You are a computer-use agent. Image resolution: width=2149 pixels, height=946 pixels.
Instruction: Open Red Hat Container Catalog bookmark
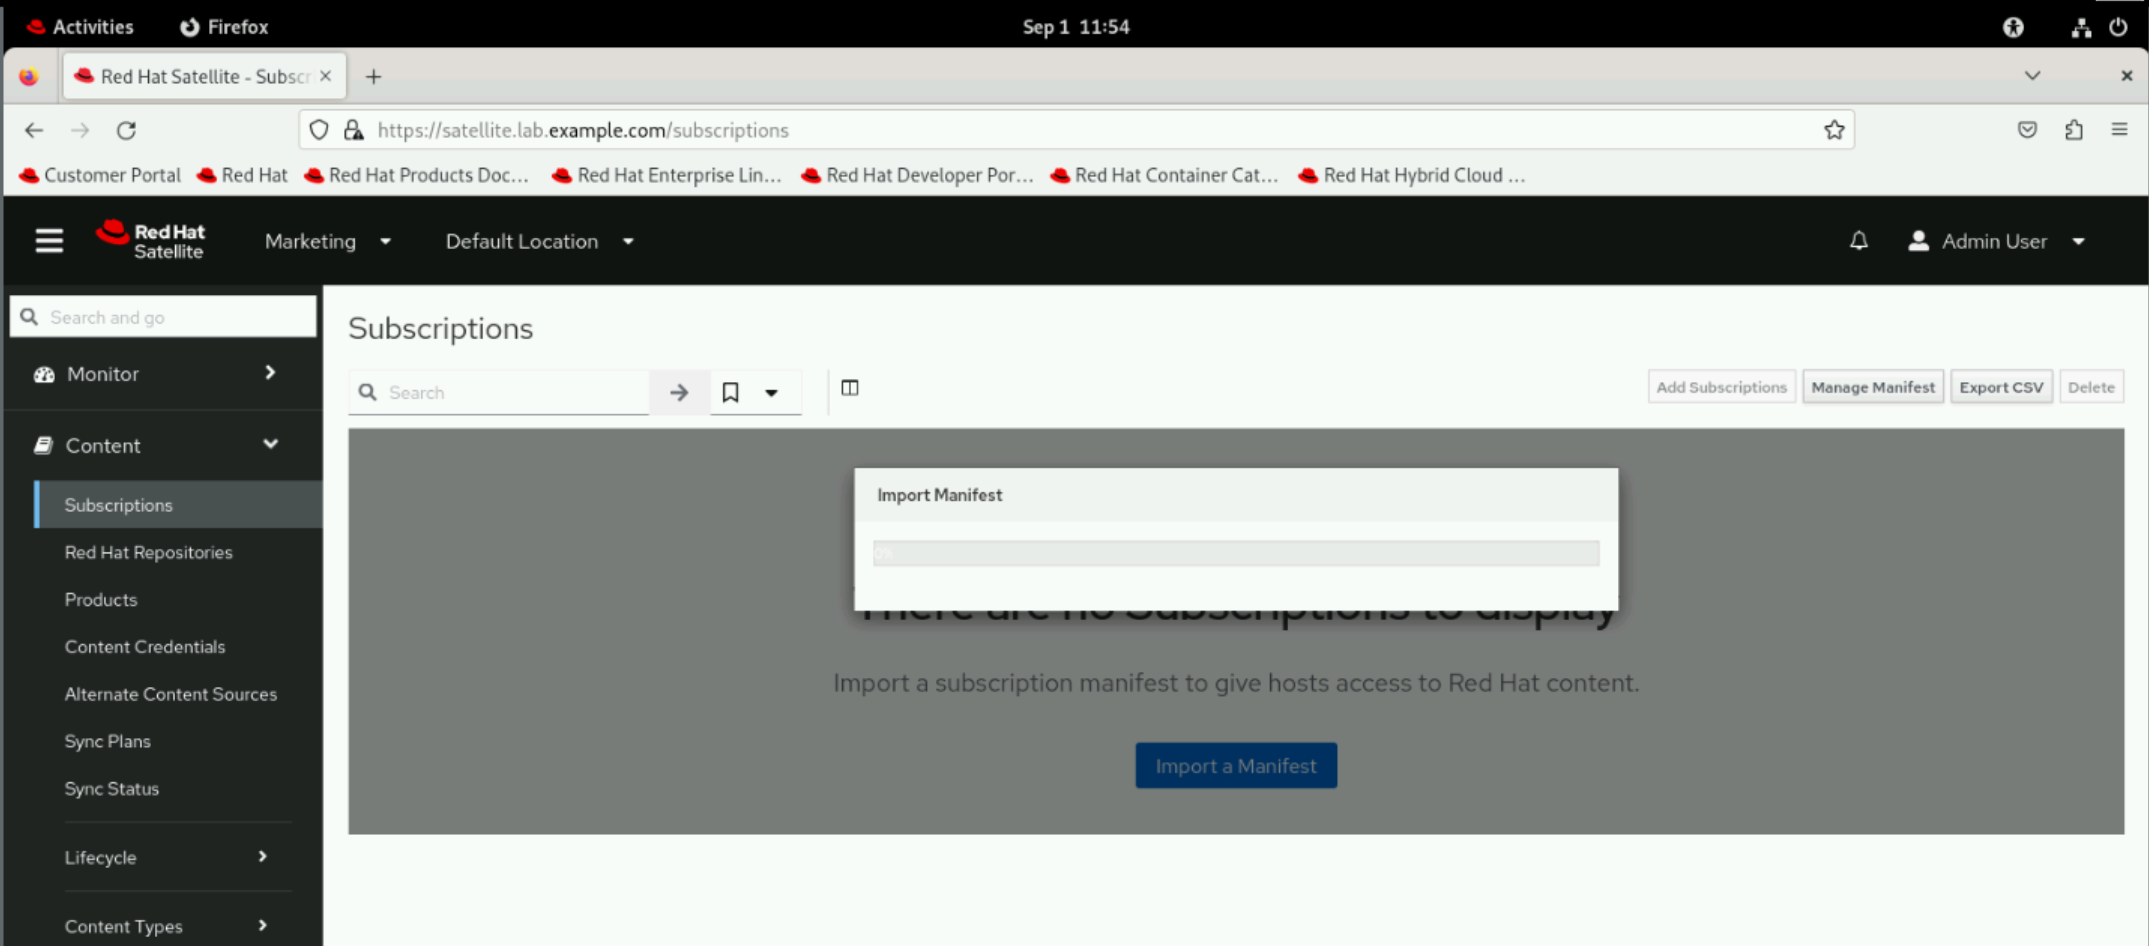(x=1165, y=175)
